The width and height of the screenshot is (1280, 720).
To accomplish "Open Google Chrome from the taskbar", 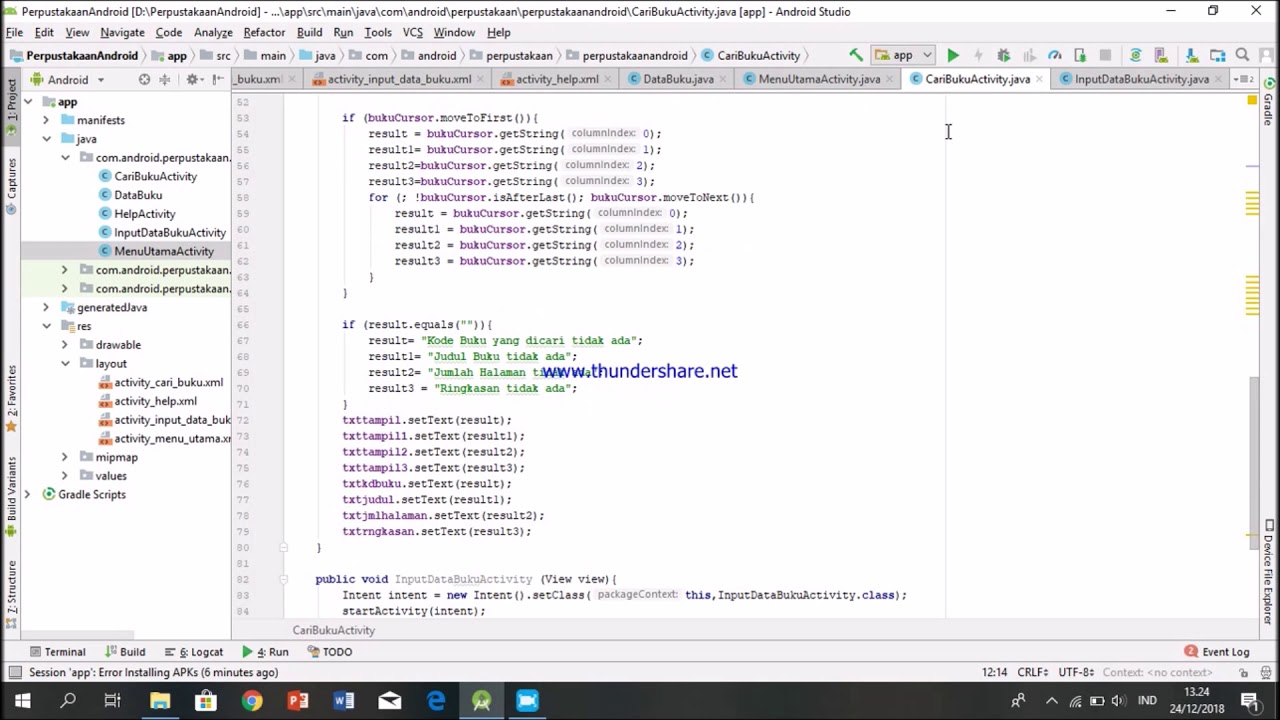I will (x=252, y=701).
